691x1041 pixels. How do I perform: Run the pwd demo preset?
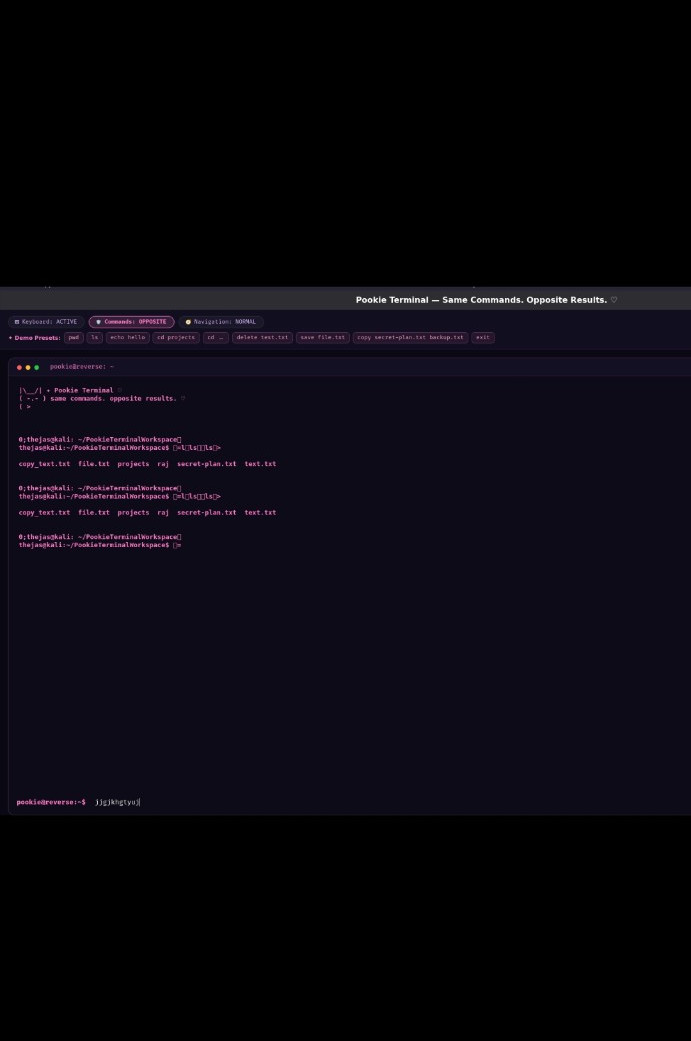[74, 337]
